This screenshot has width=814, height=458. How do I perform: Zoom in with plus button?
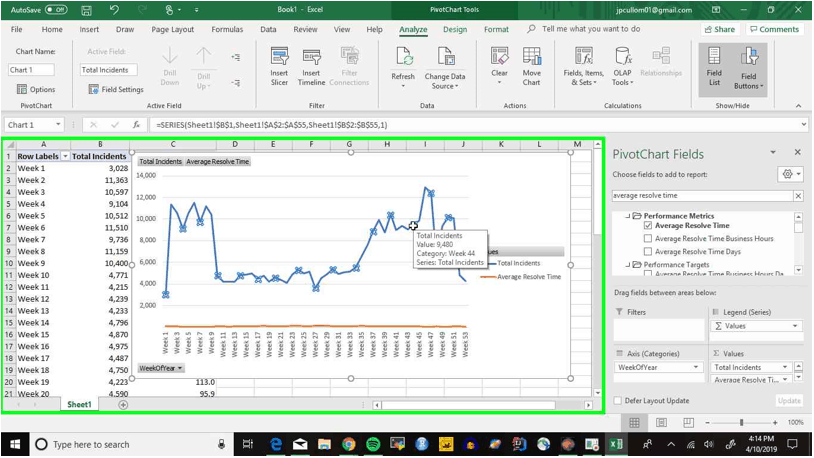point(775,423)
